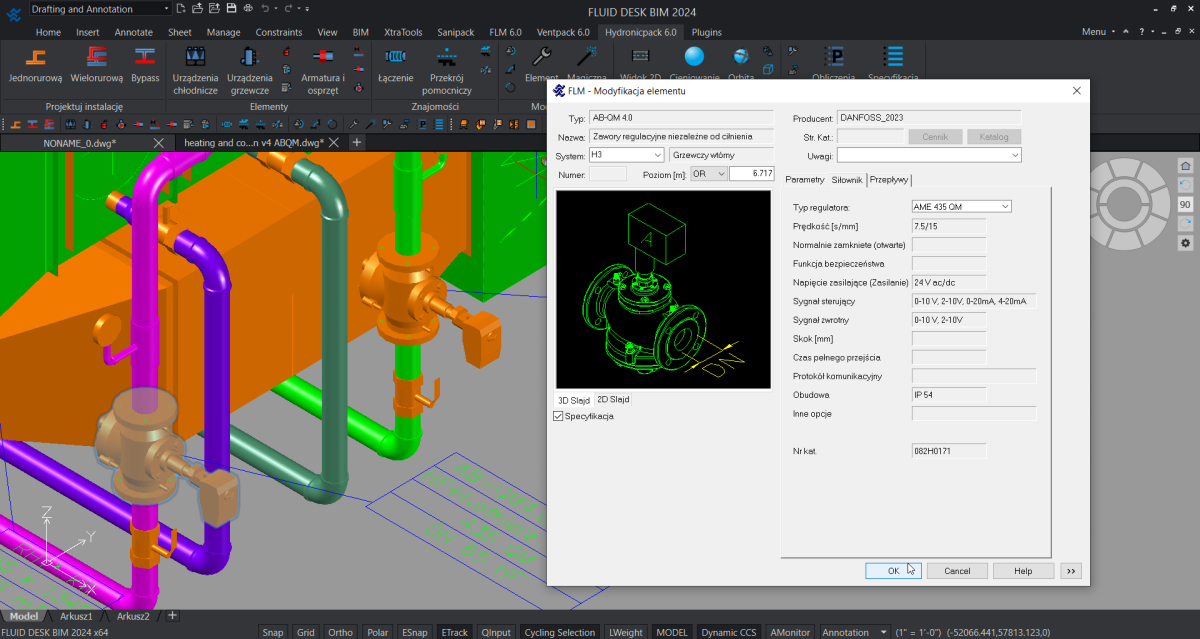This screenshot has height=639, width=1200.
Task: Click the Cancel button
Action: [x=956, y=571]
